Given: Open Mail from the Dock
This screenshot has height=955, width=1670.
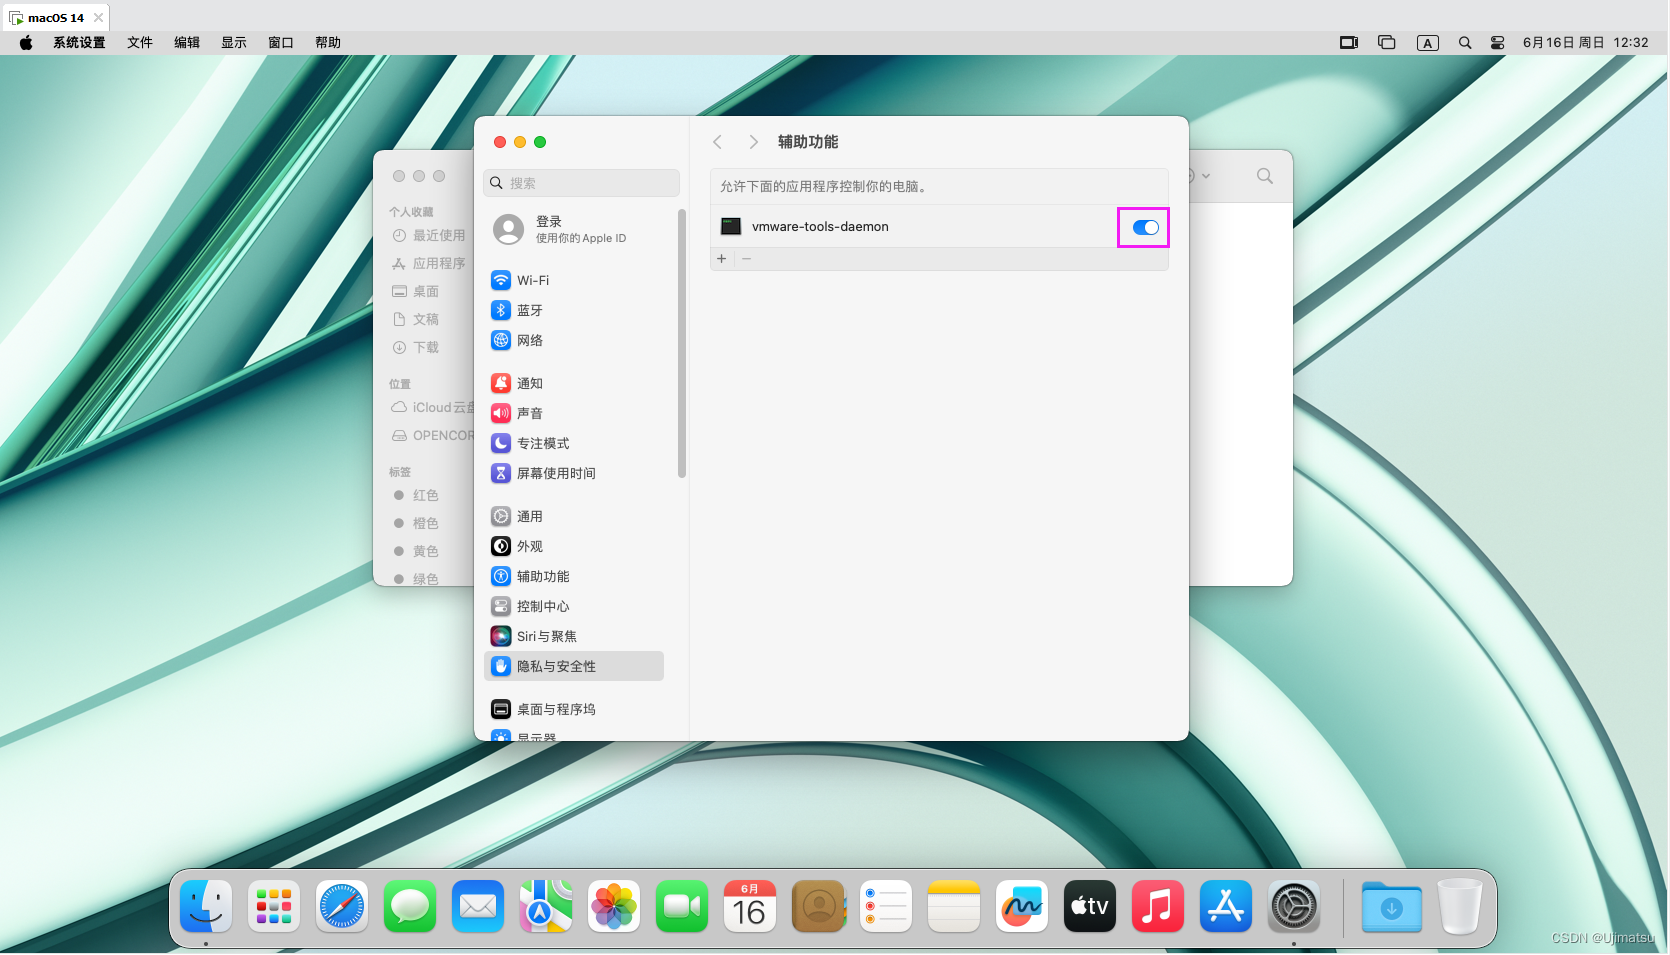Looking at the screenshot, I should point(478,907).
